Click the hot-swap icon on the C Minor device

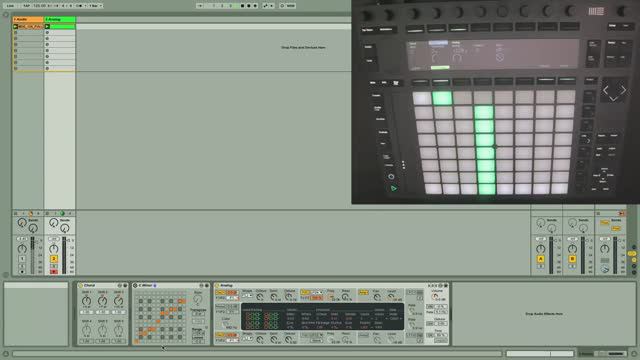coord(201,285)
